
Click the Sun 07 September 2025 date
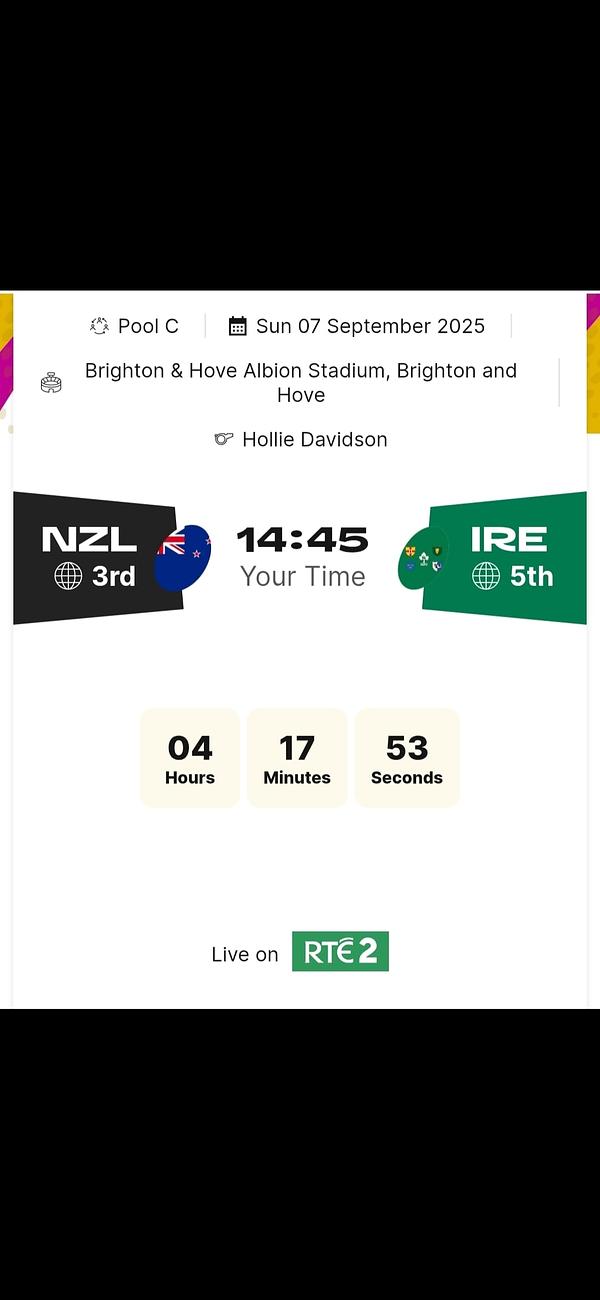coord(370,326)
